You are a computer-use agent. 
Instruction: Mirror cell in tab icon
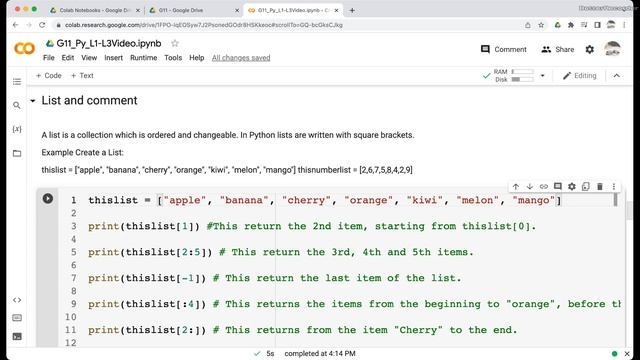point(586,187)
